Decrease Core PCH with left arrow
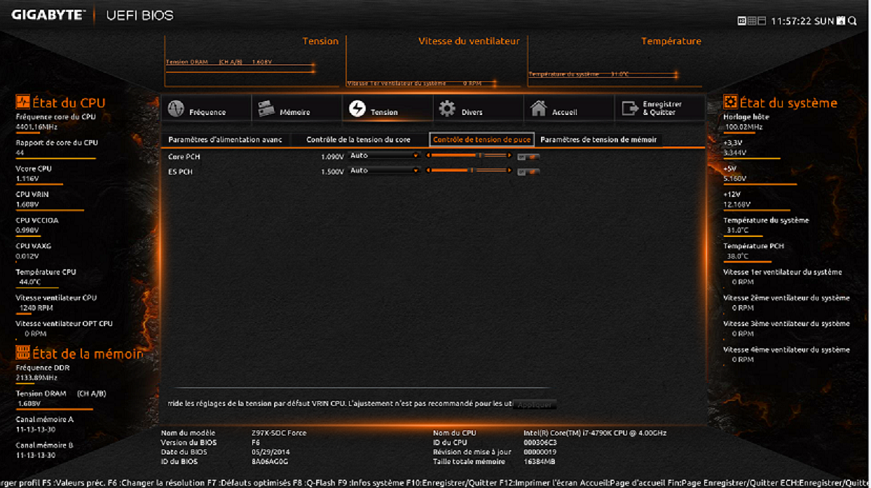 click(x=428, y=155)
